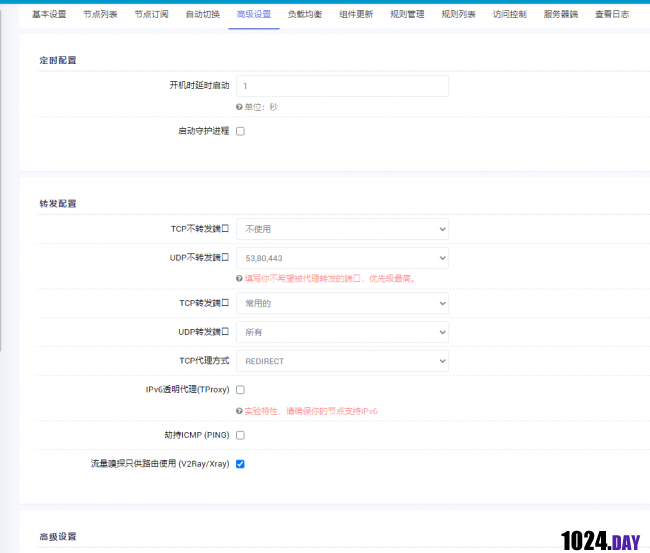Select the 访问控制 tab
The width and height of the screenshot is (650, 553).
click(x=509, y=15)
